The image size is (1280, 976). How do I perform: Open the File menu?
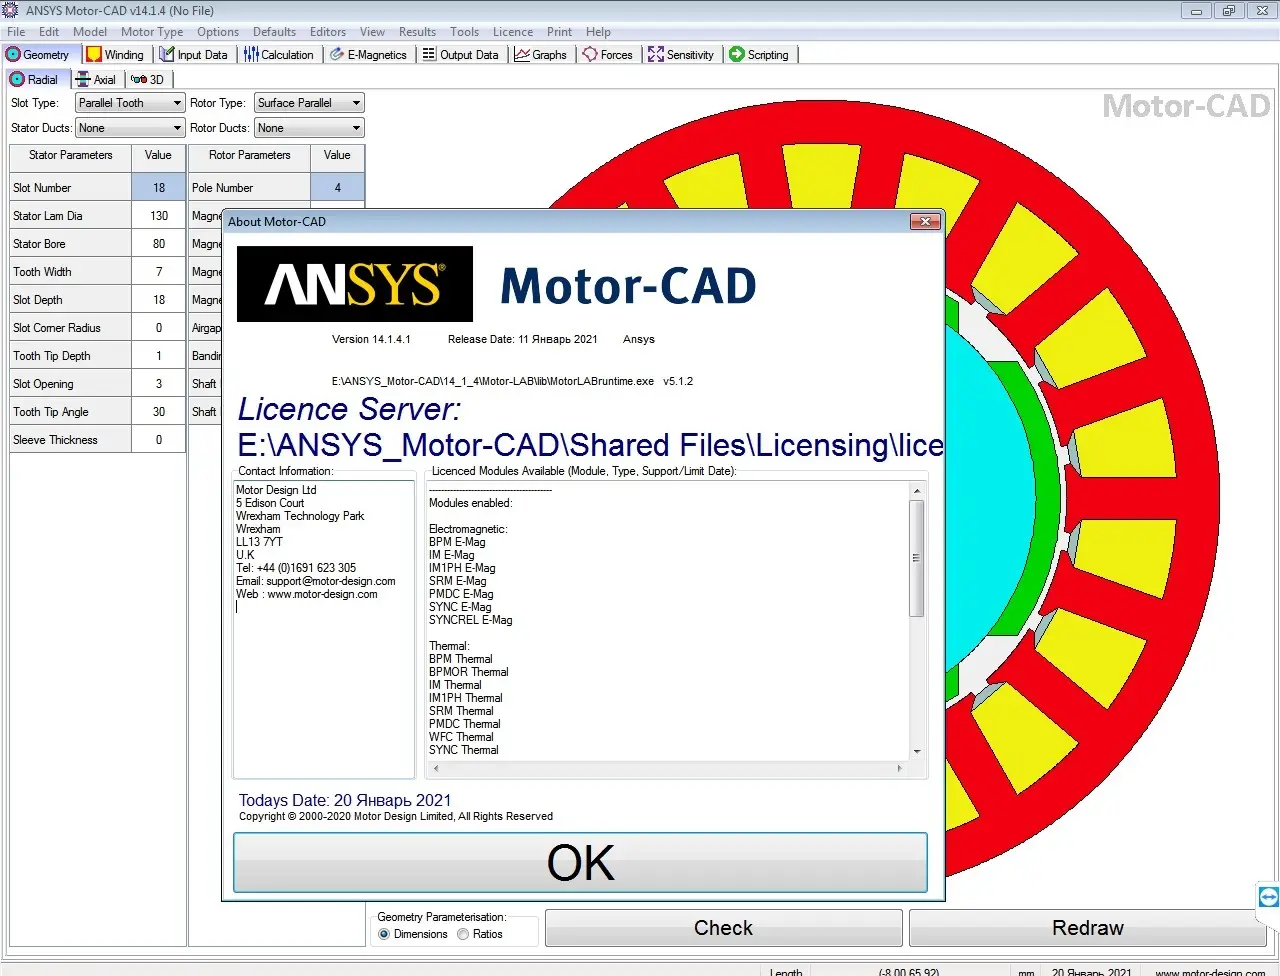click(16, 32)
